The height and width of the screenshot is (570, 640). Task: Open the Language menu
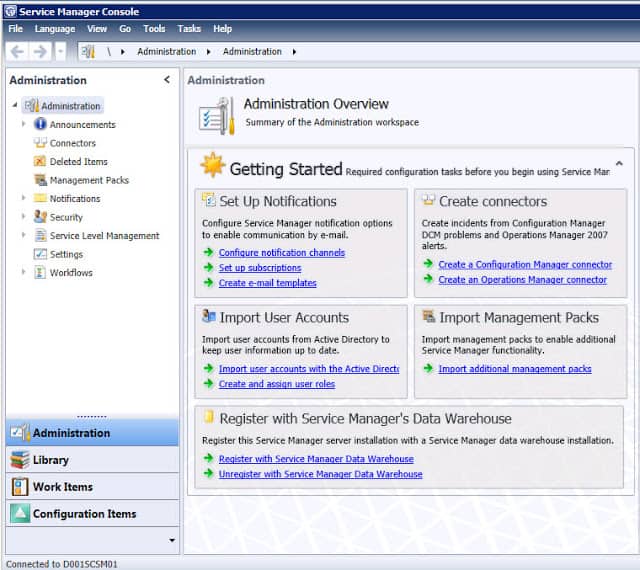pyautogui.click(x=55, y=29)
